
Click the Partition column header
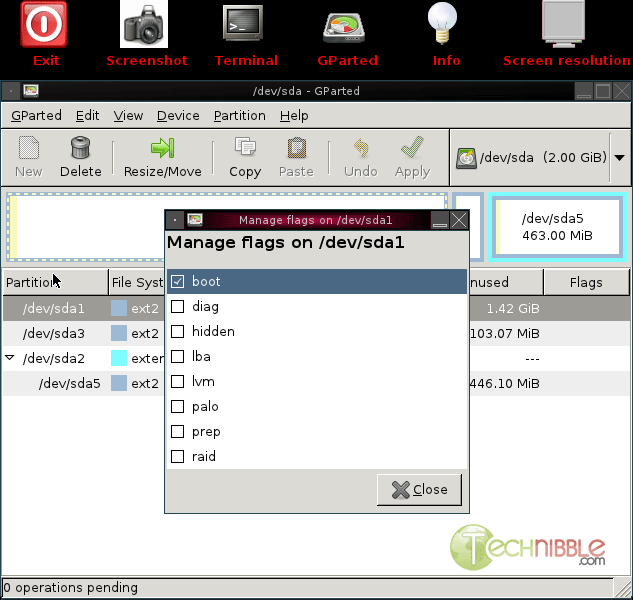tap(56, 282)
